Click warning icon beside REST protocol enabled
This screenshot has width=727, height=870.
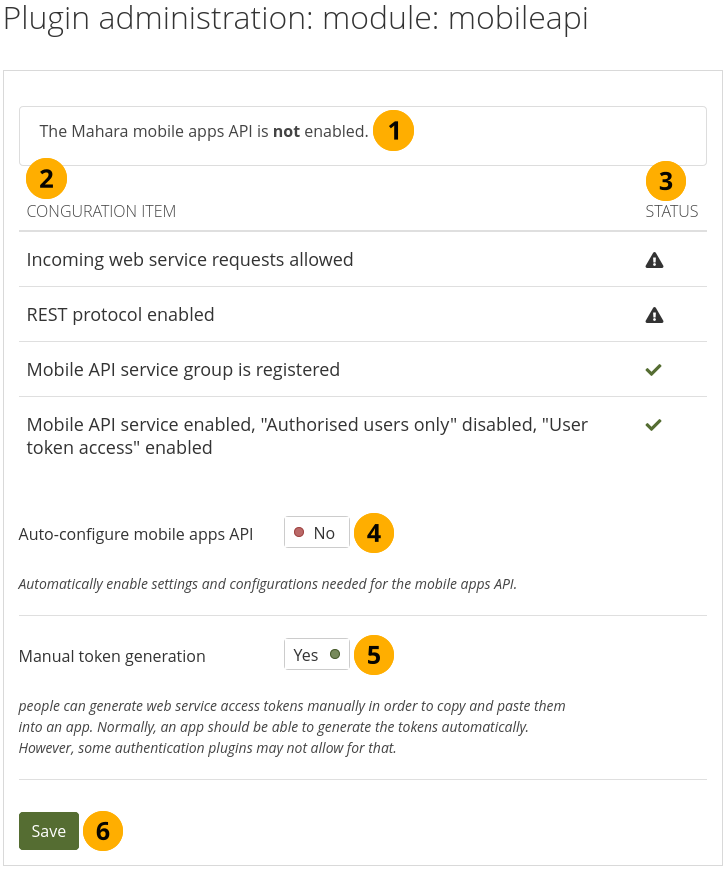pyautogui.click(x=654, y=315)
